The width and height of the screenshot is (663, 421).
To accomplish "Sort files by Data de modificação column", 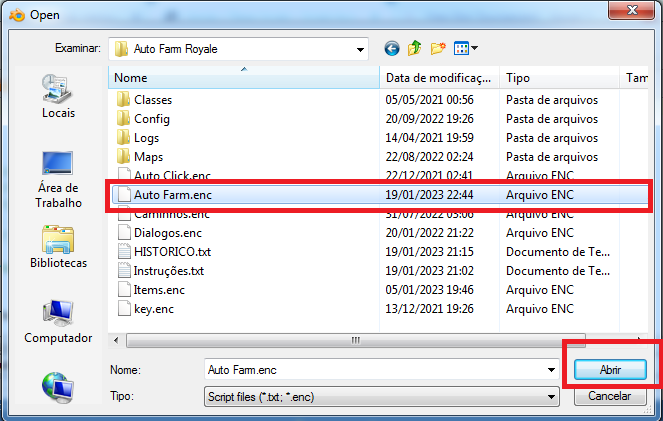I will coord(438,77).
